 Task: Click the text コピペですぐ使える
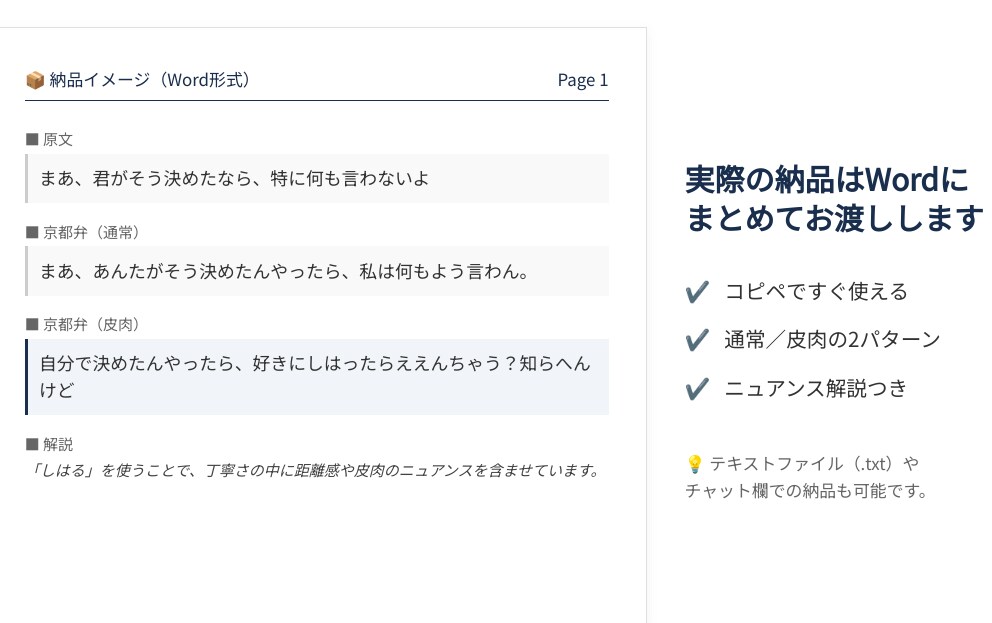coord(816,292)
